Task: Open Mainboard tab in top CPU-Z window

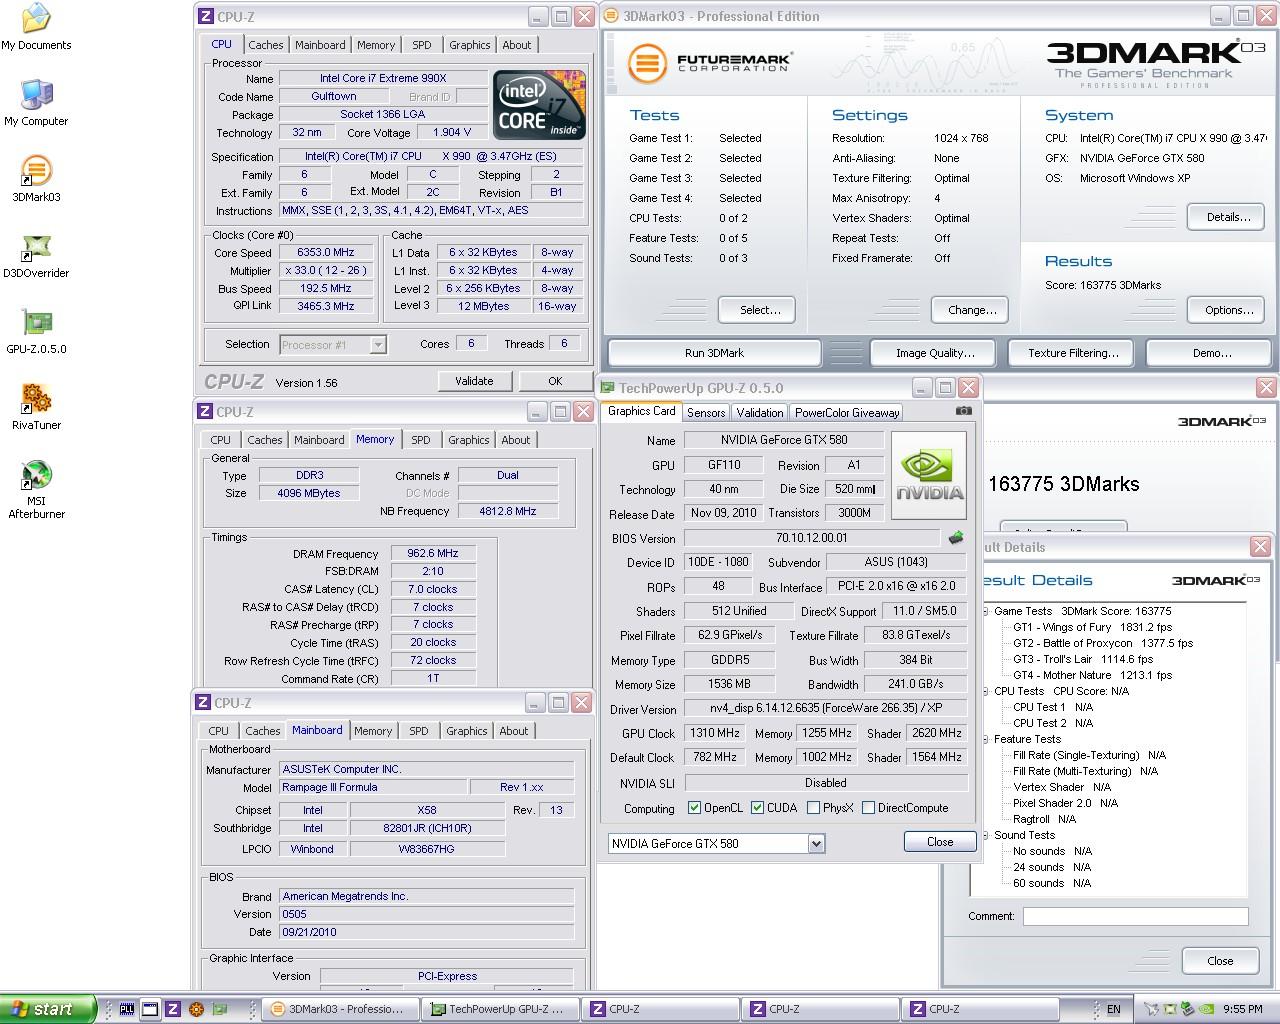Action: point(320,45)
